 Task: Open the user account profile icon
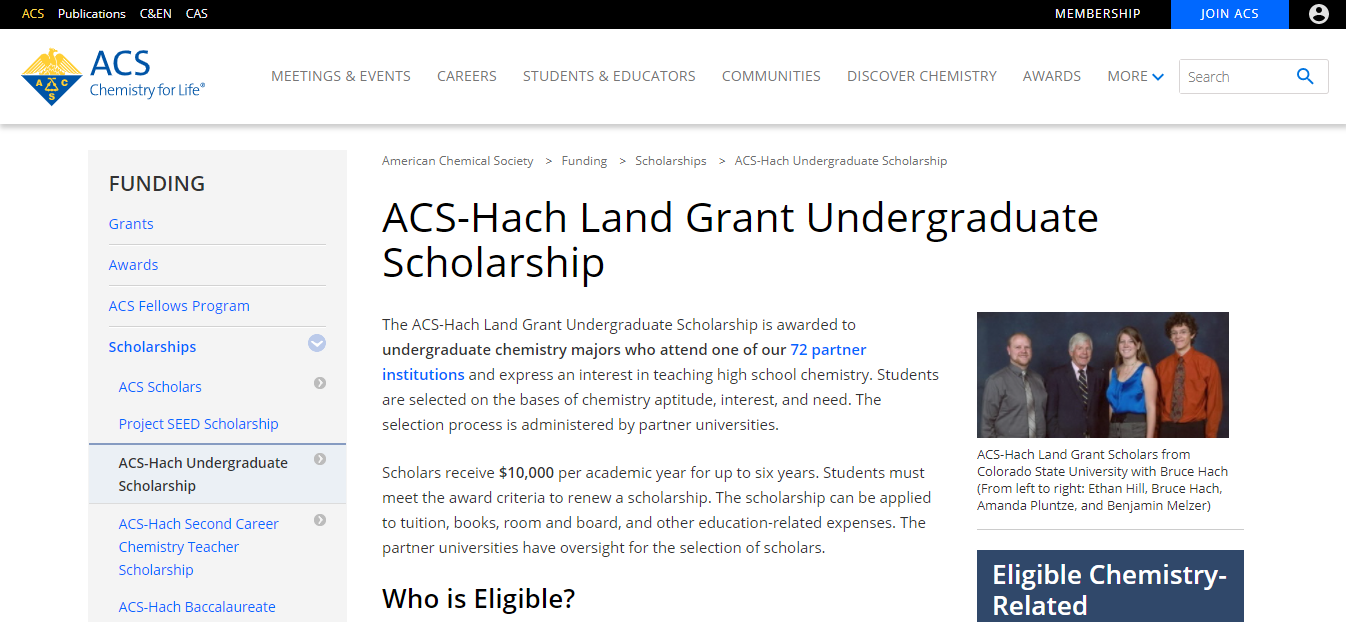(1318, 14)
